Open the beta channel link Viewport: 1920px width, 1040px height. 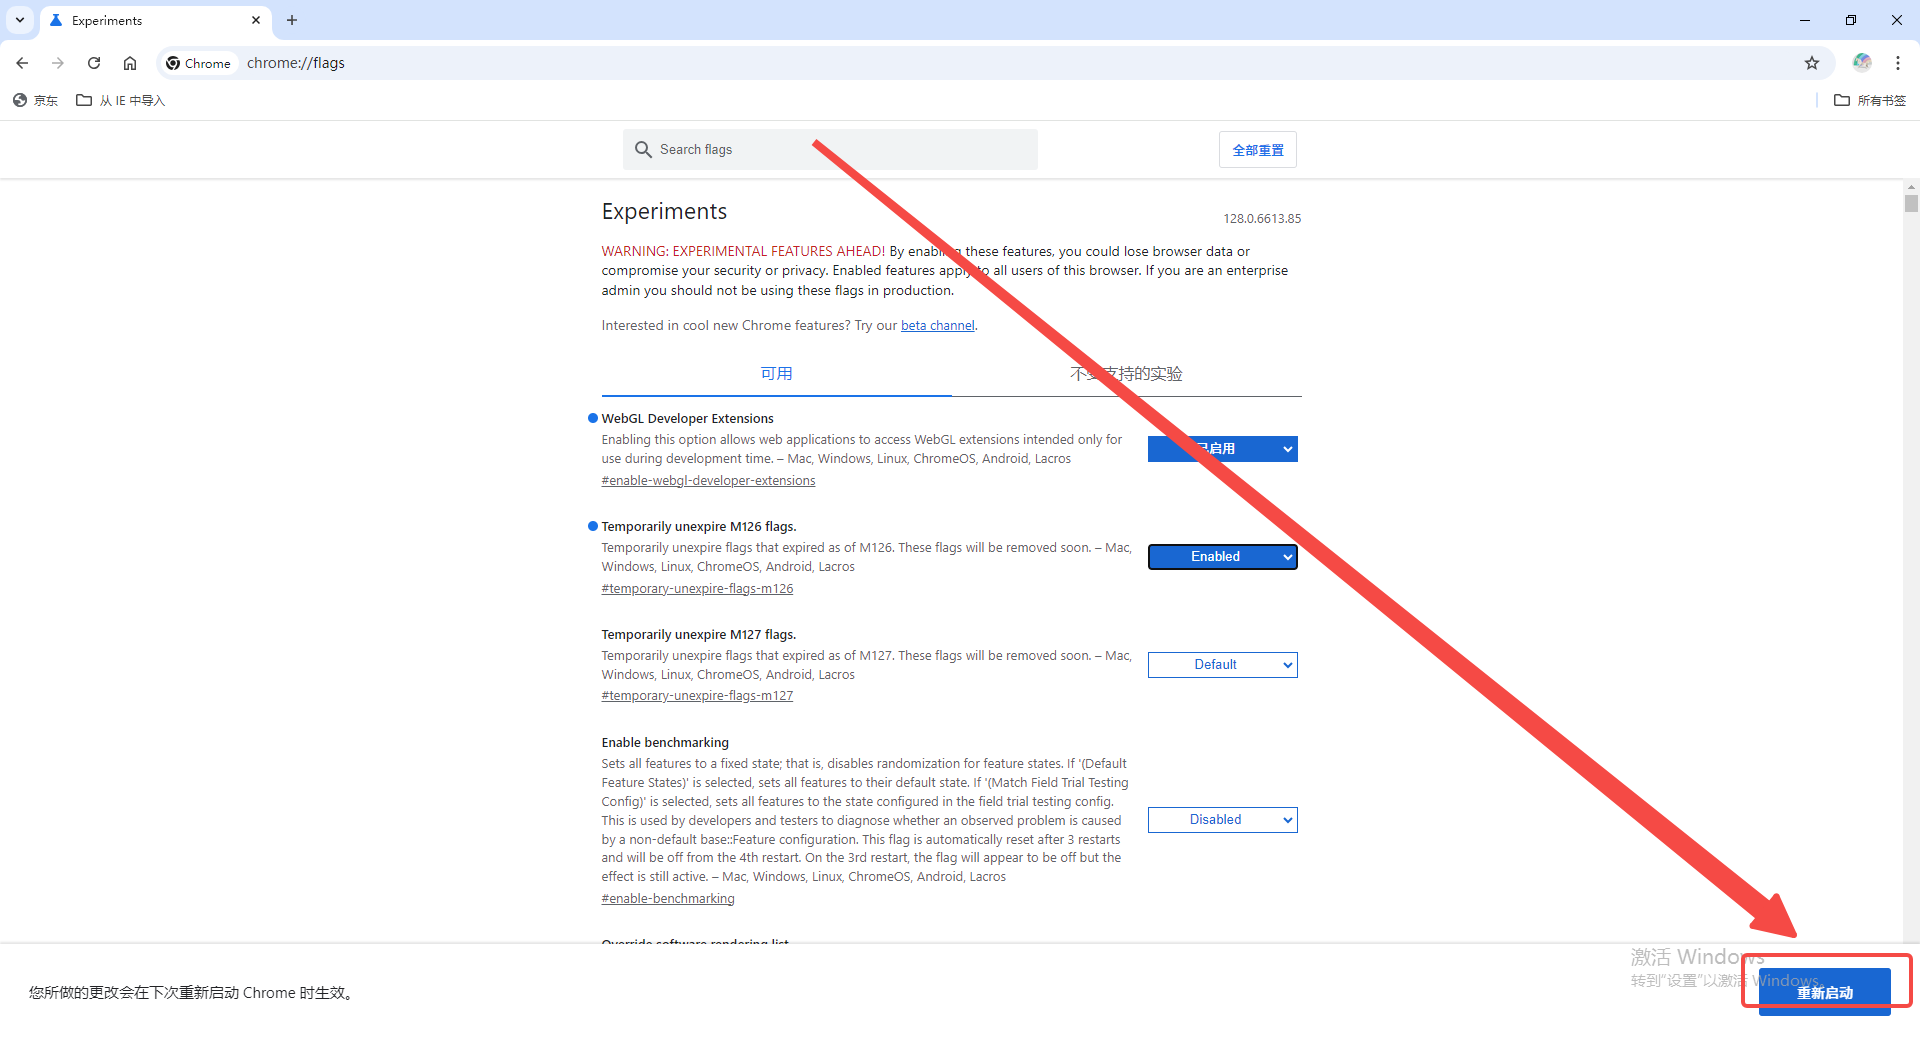(937, 326)
